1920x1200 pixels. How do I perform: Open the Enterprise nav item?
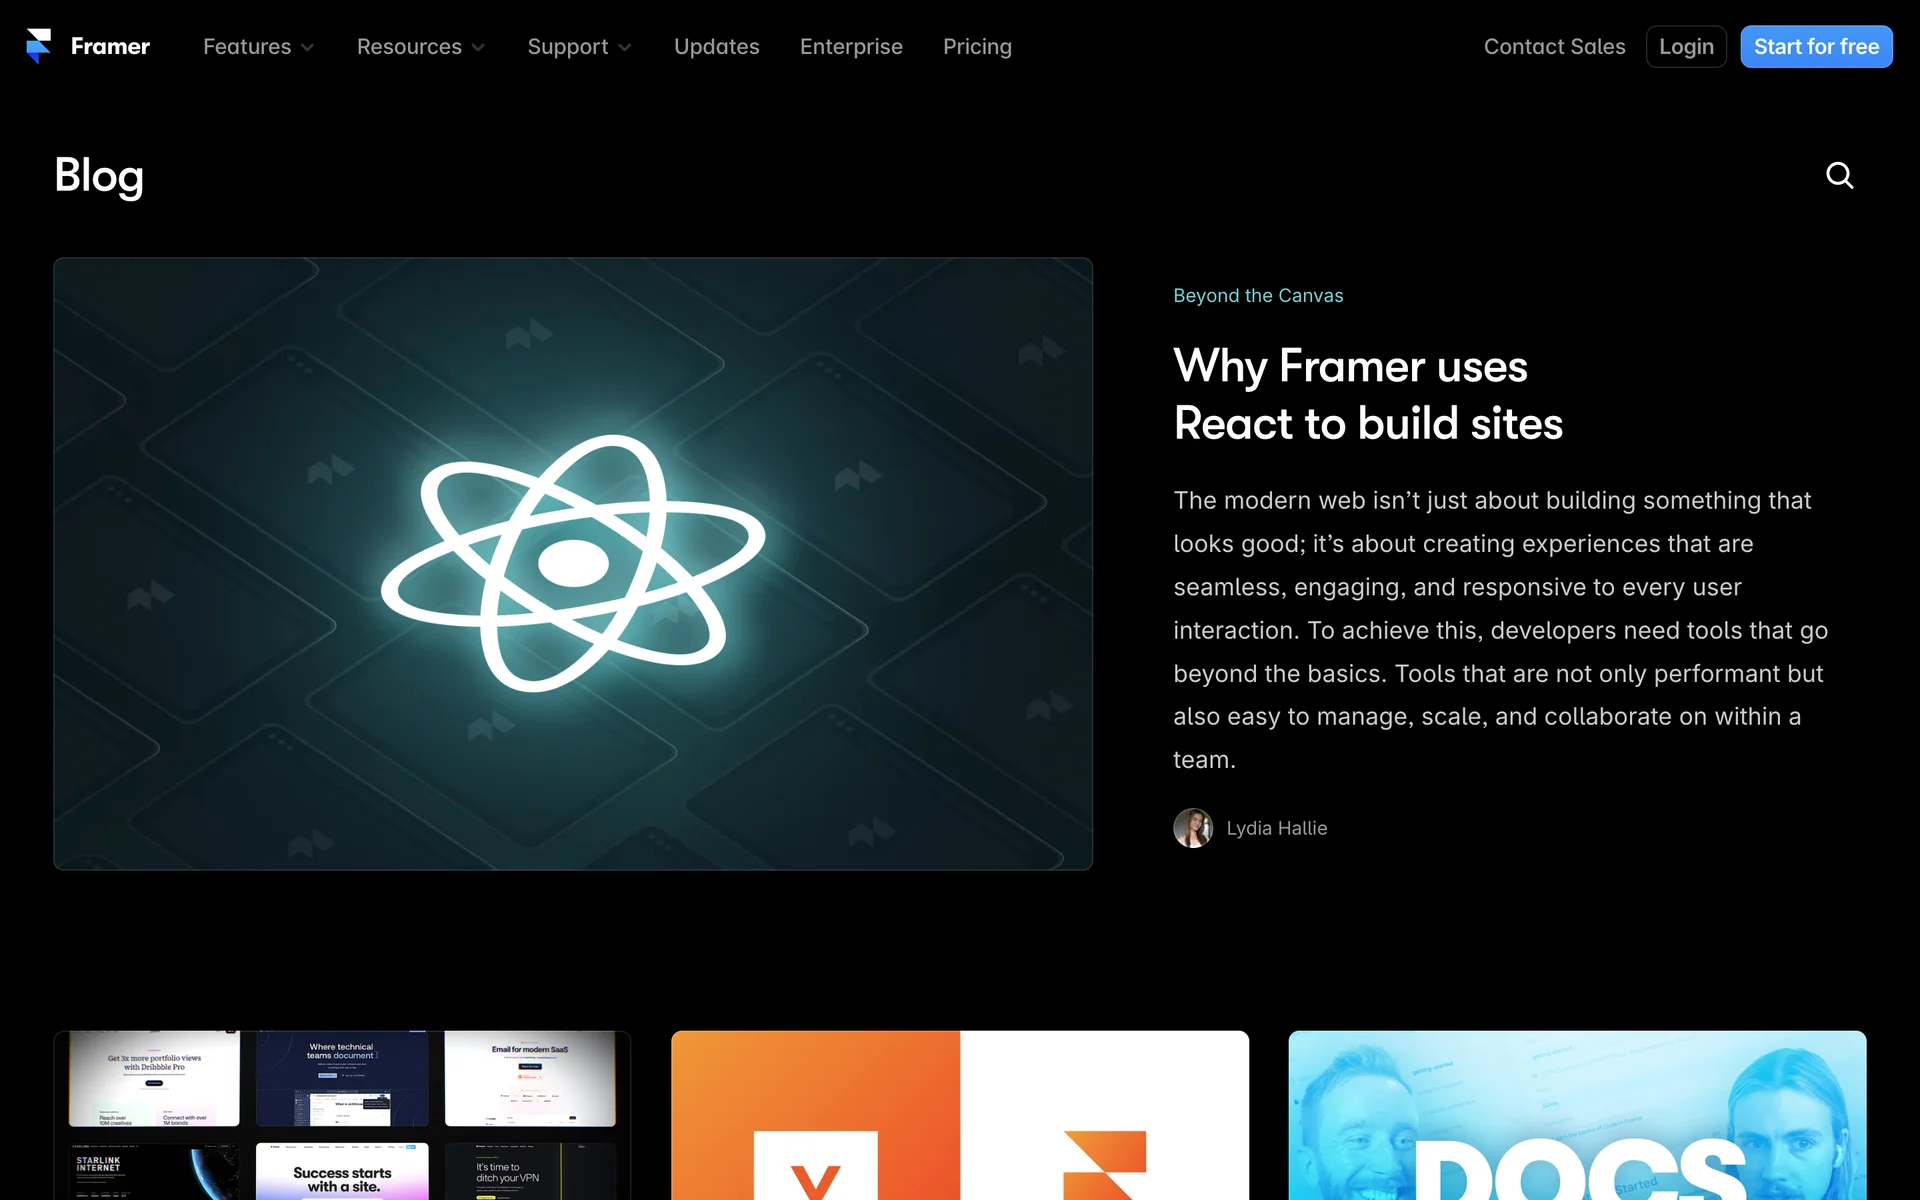coord(851,47)
